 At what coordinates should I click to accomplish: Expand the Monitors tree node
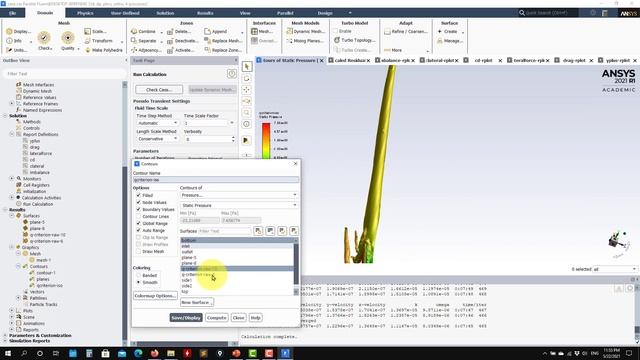(12, 178)
